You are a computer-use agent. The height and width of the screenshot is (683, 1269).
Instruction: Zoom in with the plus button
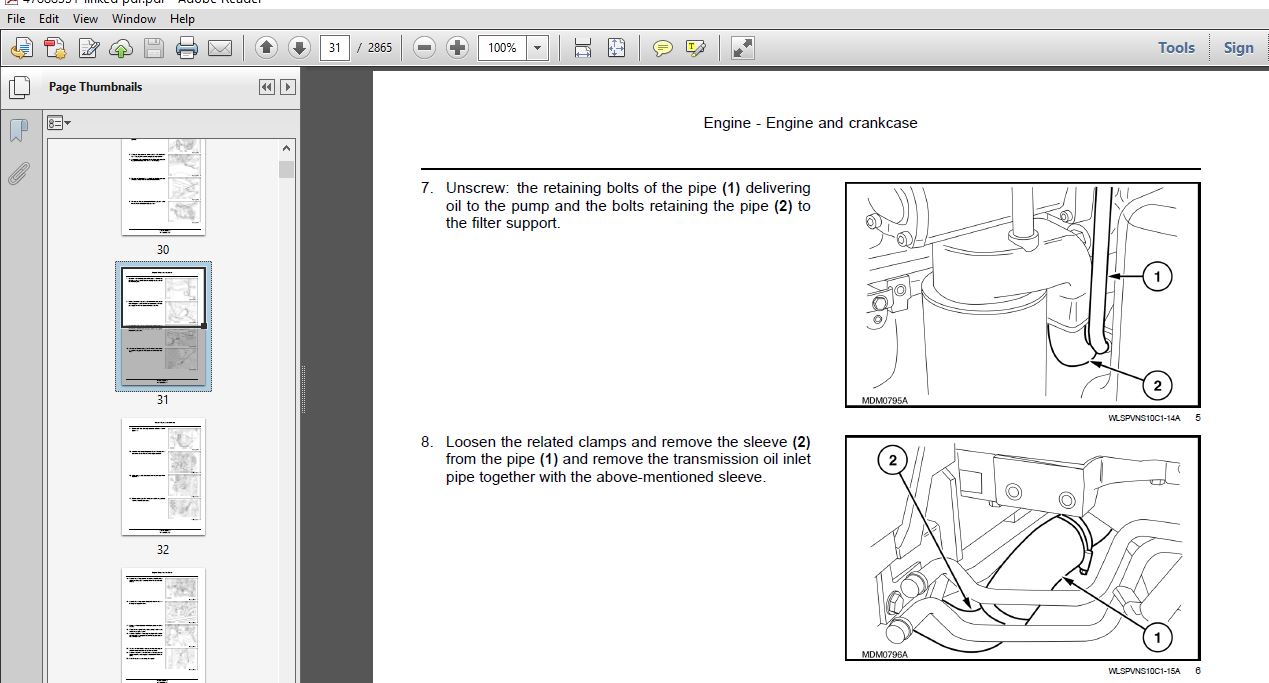point(457,47)
